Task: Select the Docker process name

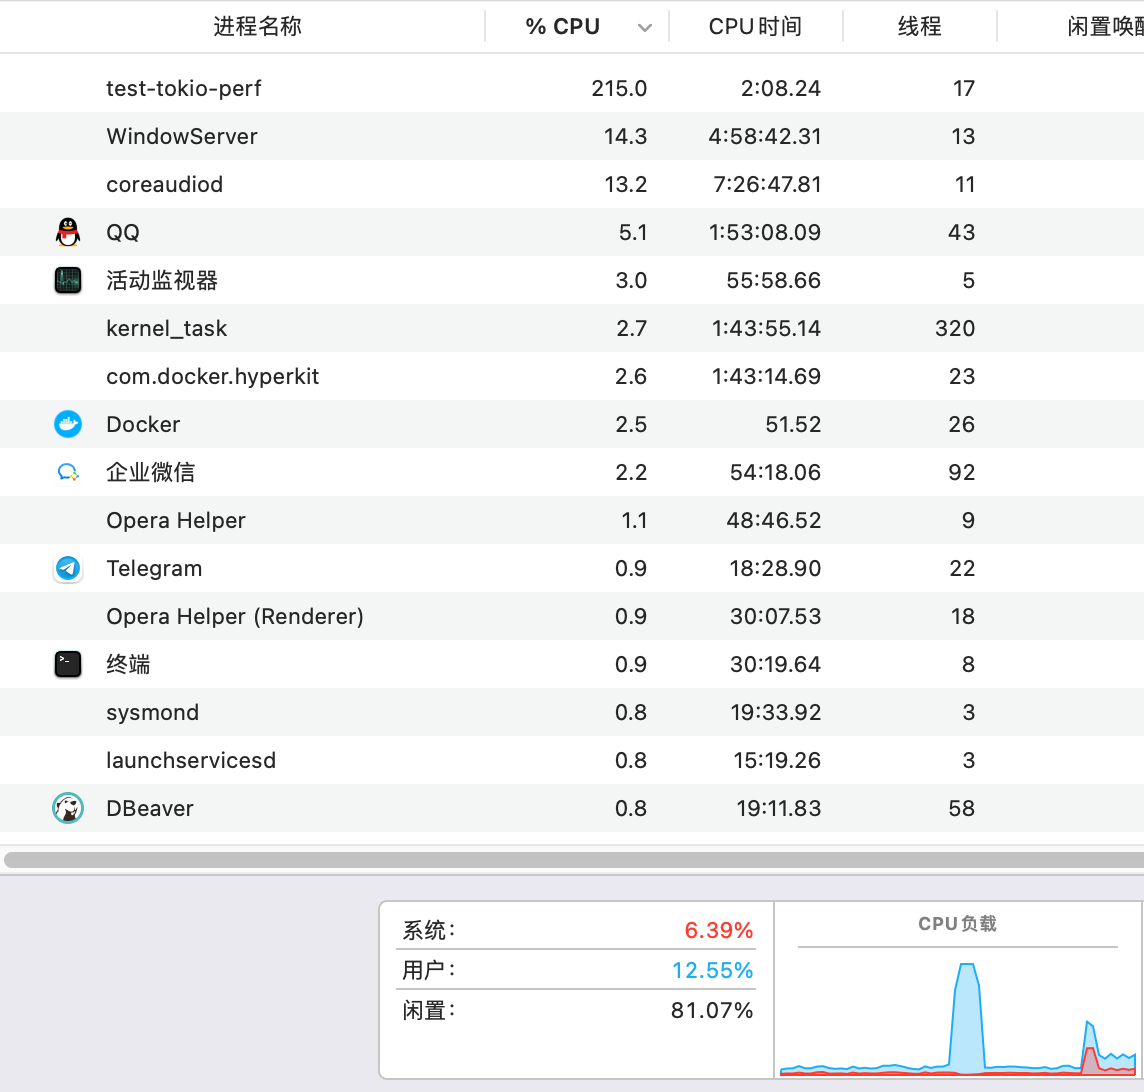Action: click(143, 424)
